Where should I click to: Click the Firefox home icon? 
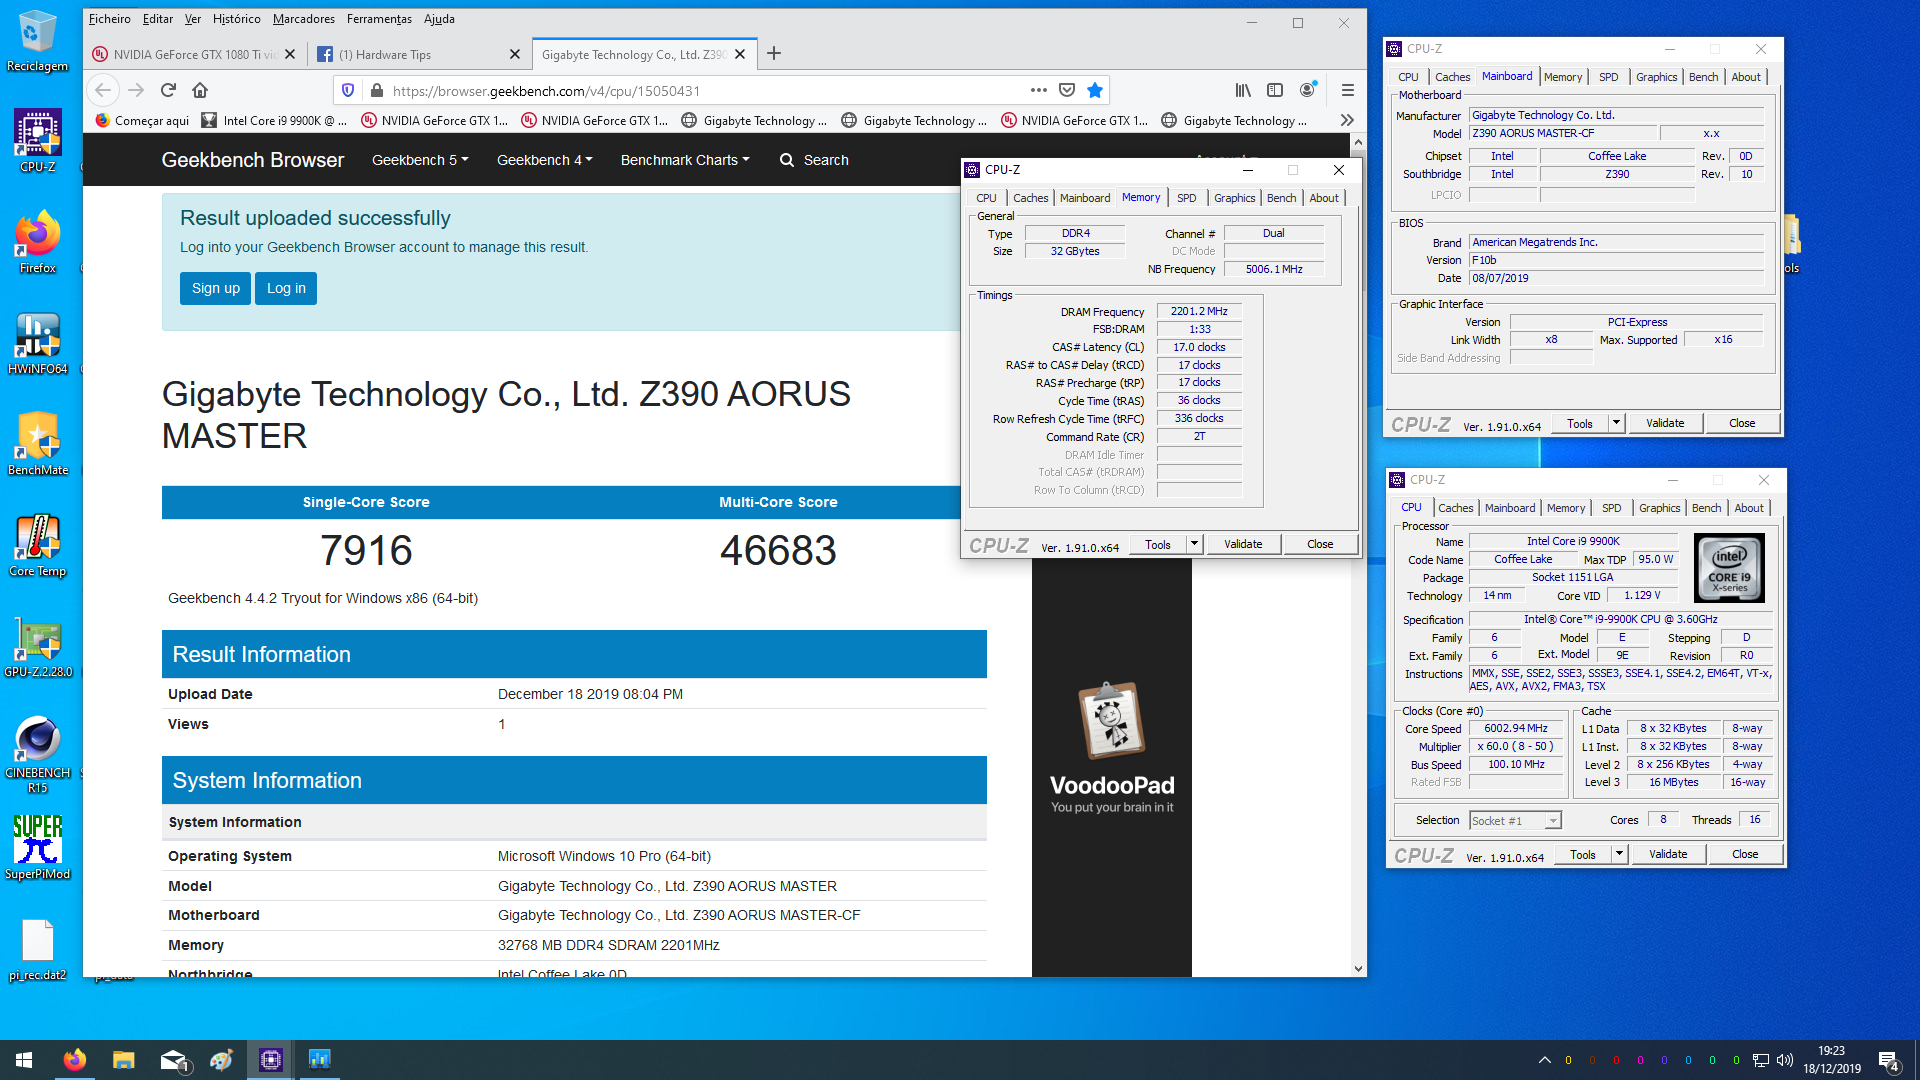pos(200,90)
